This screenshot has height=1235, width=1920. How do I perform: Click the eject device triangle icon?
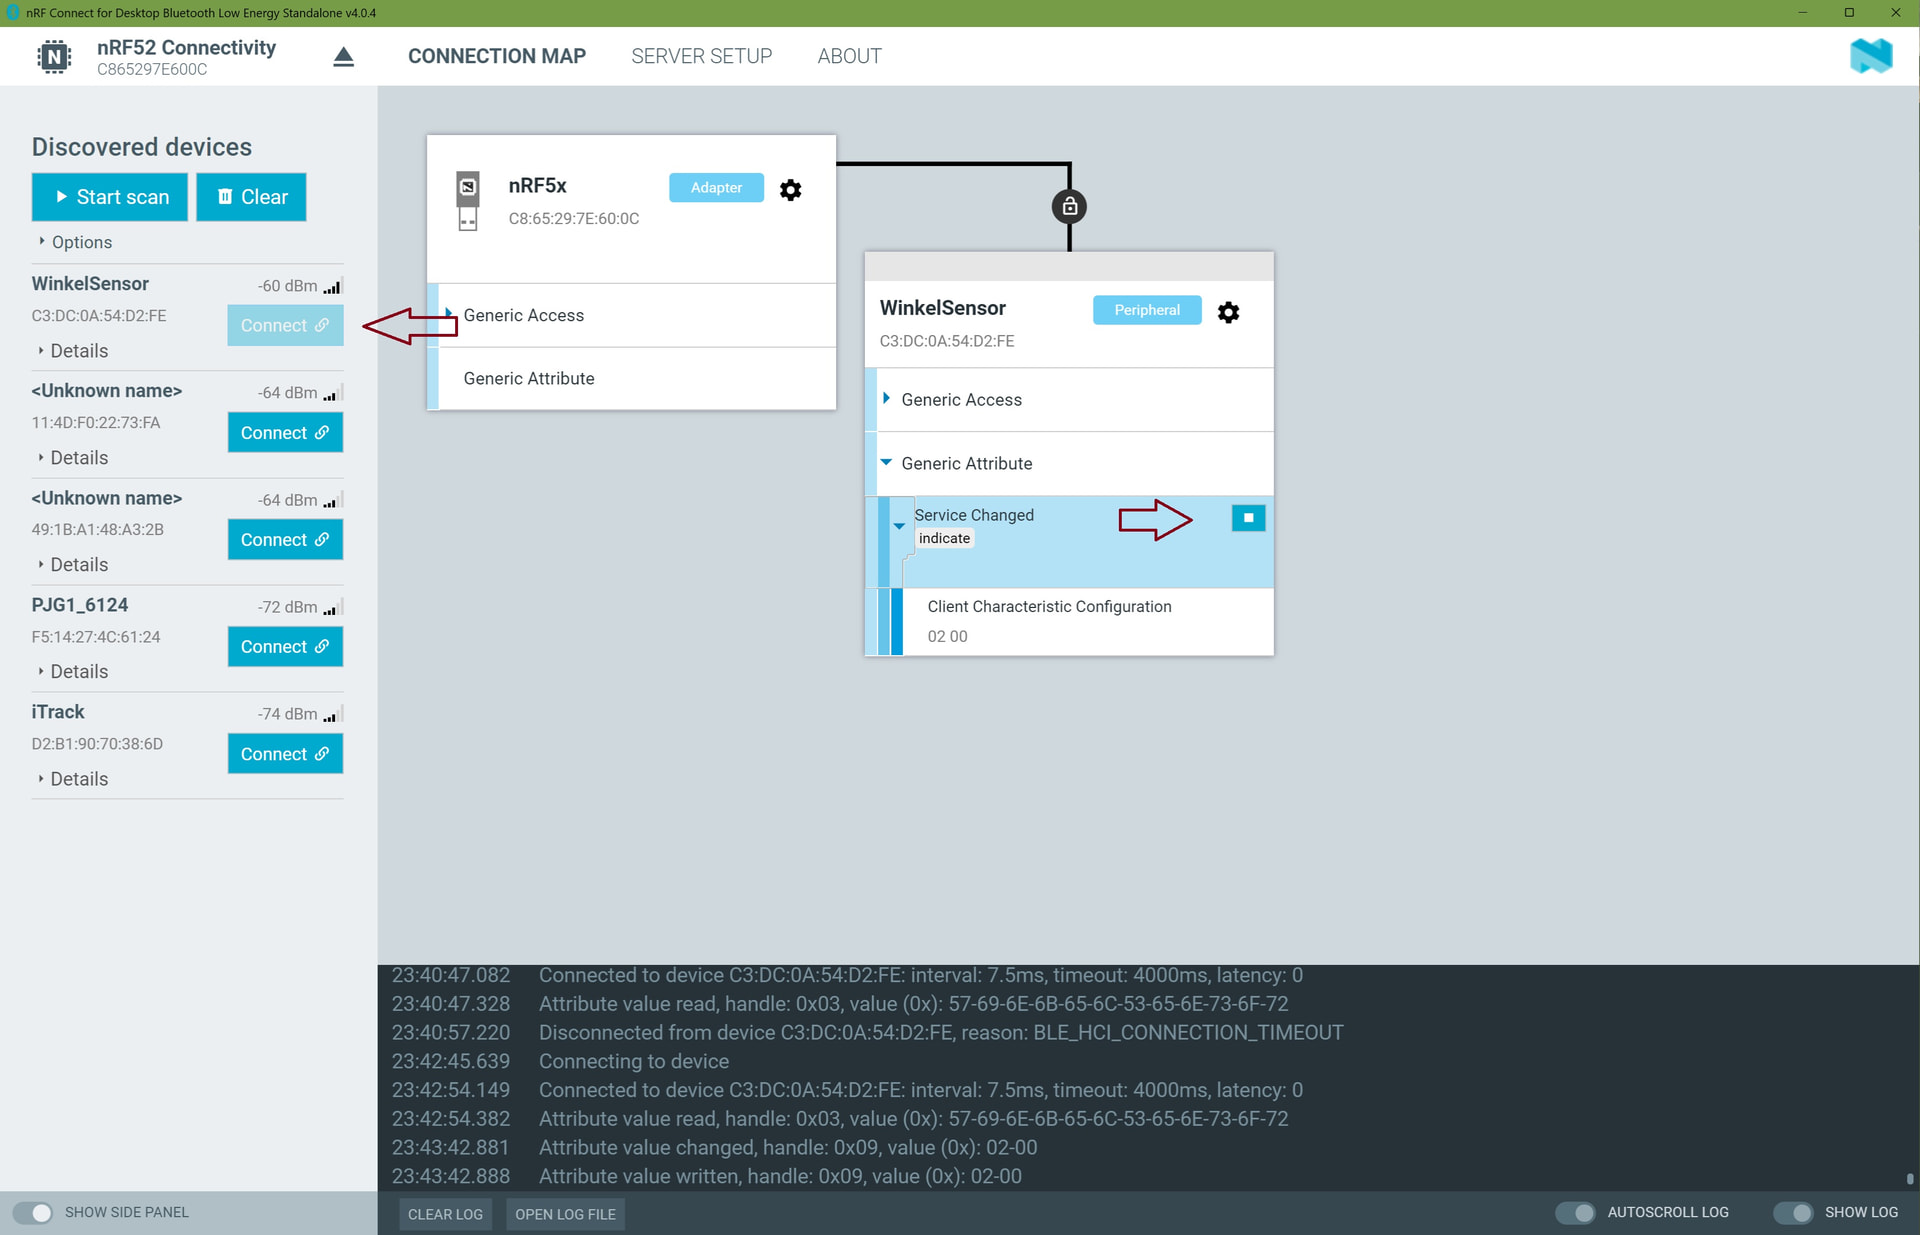coord(343,57)
